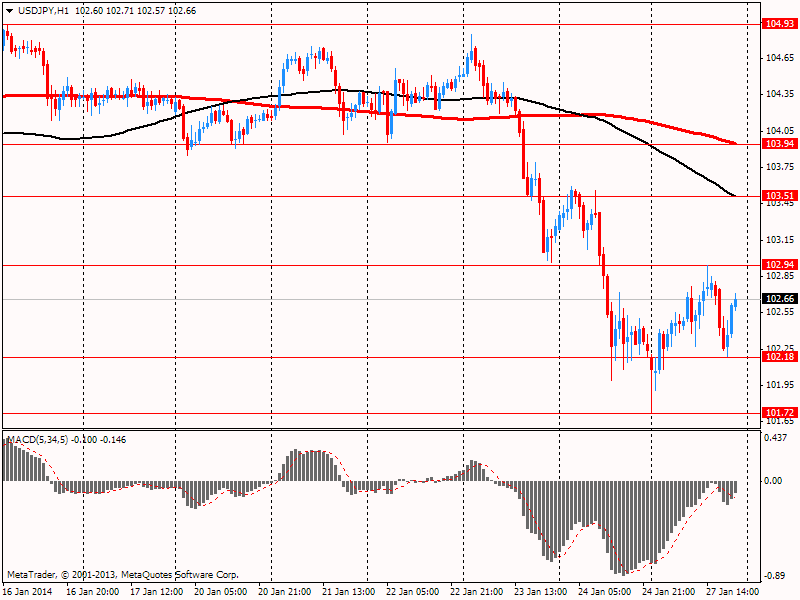Screen dimensions: 800x600
Task: Click the current price 102.66 black label
Action: pyautogui.click(x=780, y=298)
